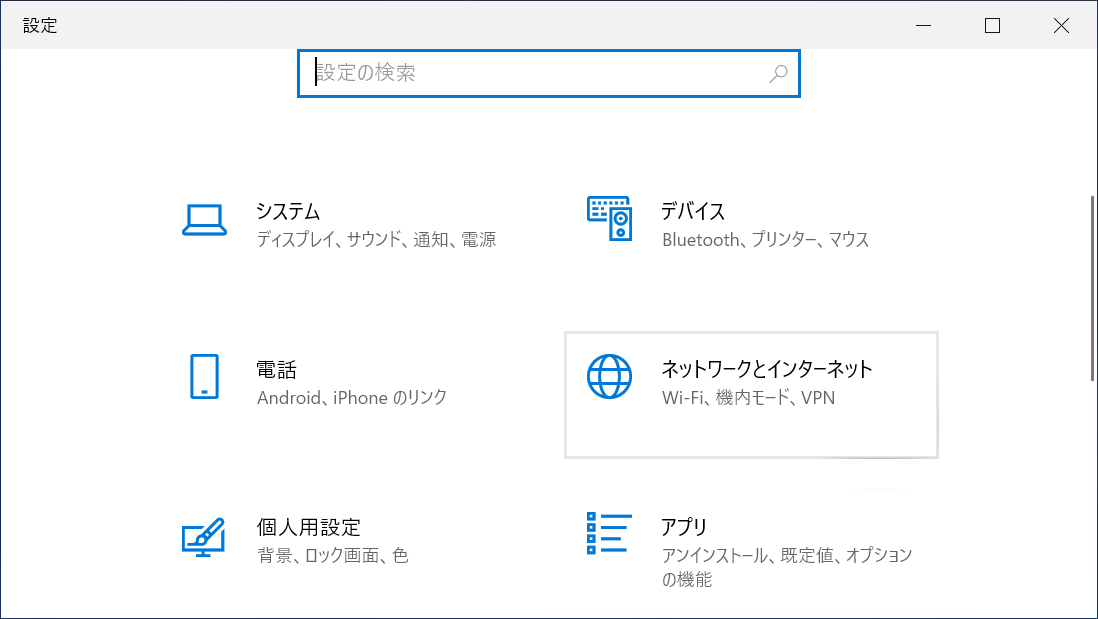Minimize the 設定 window
The width and height of the screenshot is (1098, 619).
pos(924,25)
